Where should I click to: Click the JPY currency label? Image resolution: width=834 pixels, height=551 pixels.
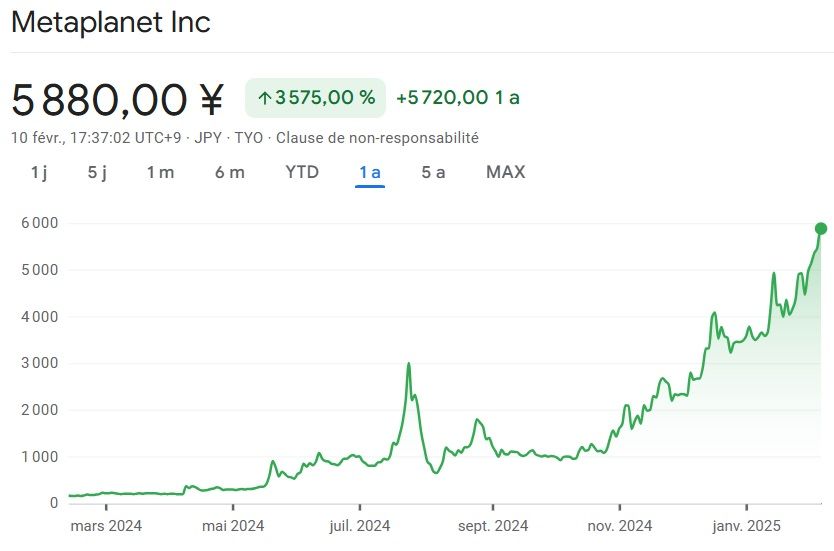[x=208, y=138]
